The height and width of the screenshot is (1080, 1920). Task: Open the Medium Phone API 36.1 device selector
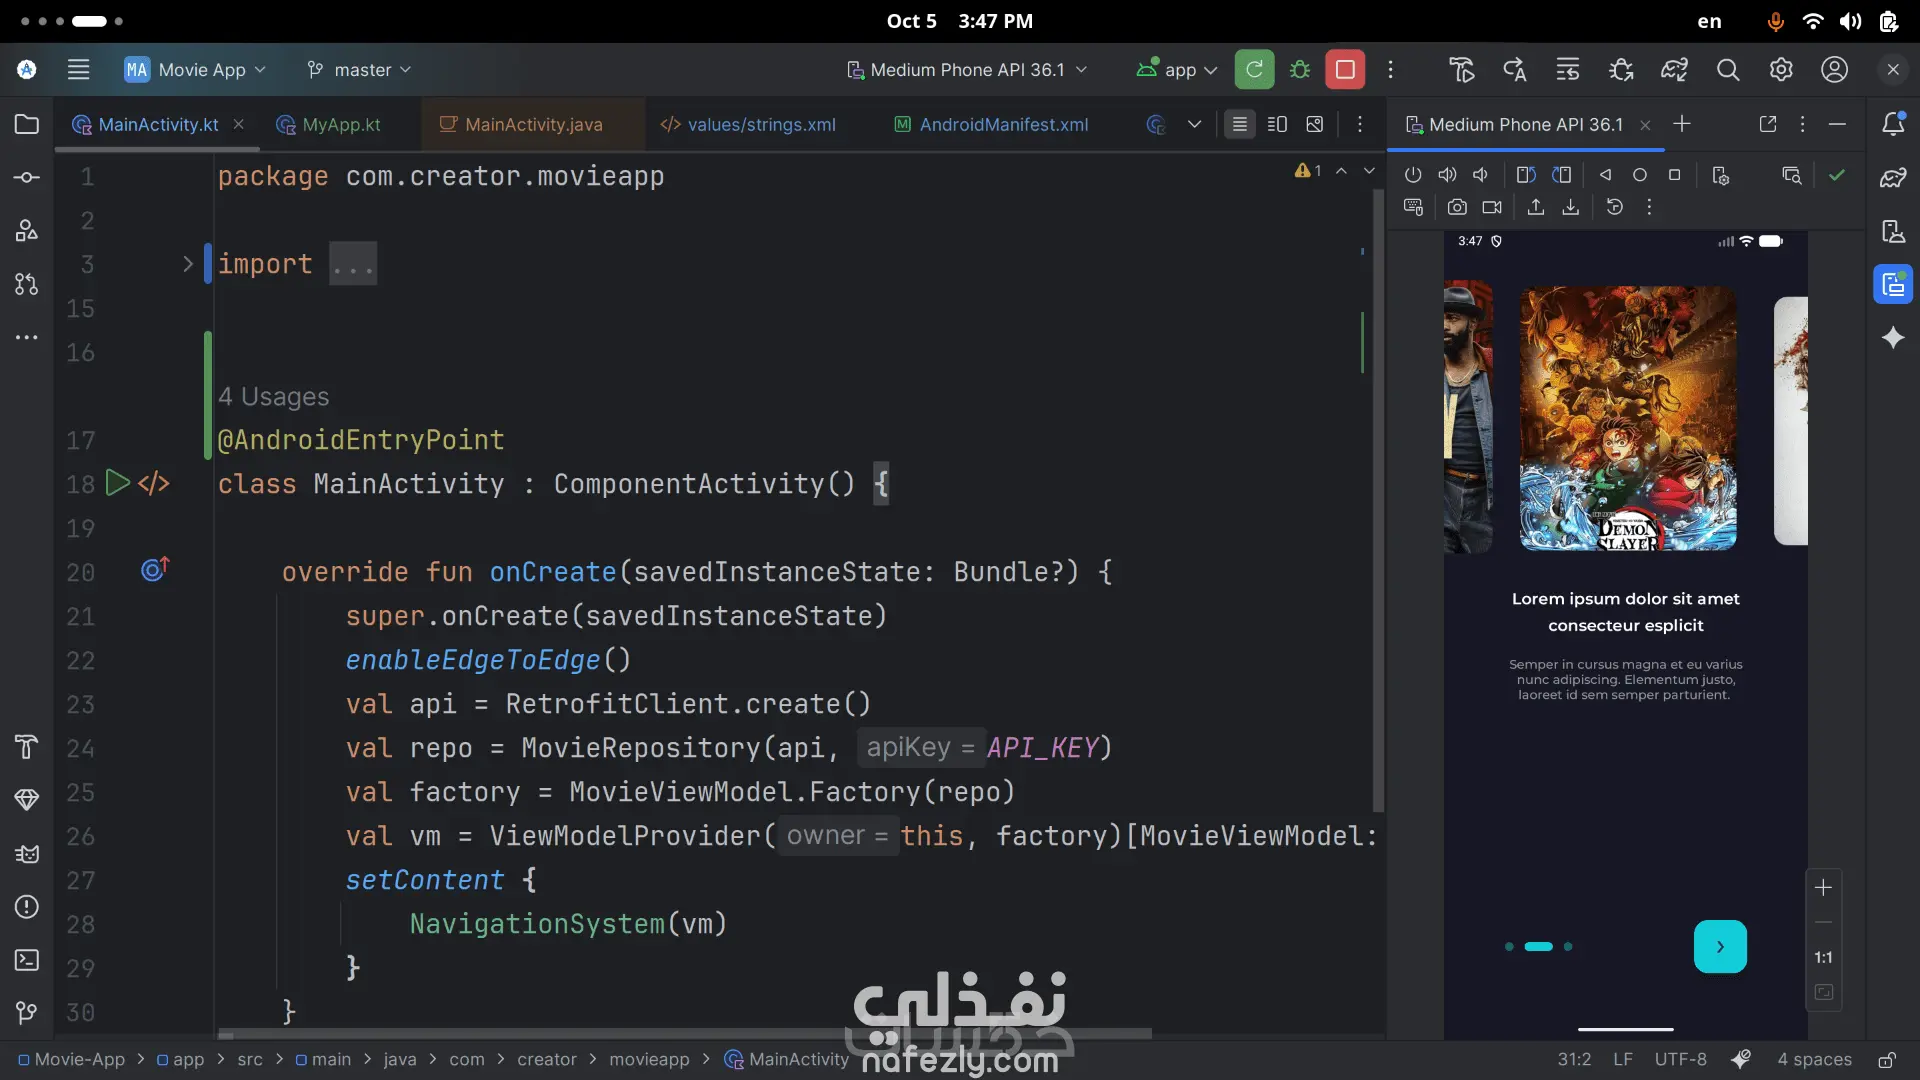click(x=966, y=70)
